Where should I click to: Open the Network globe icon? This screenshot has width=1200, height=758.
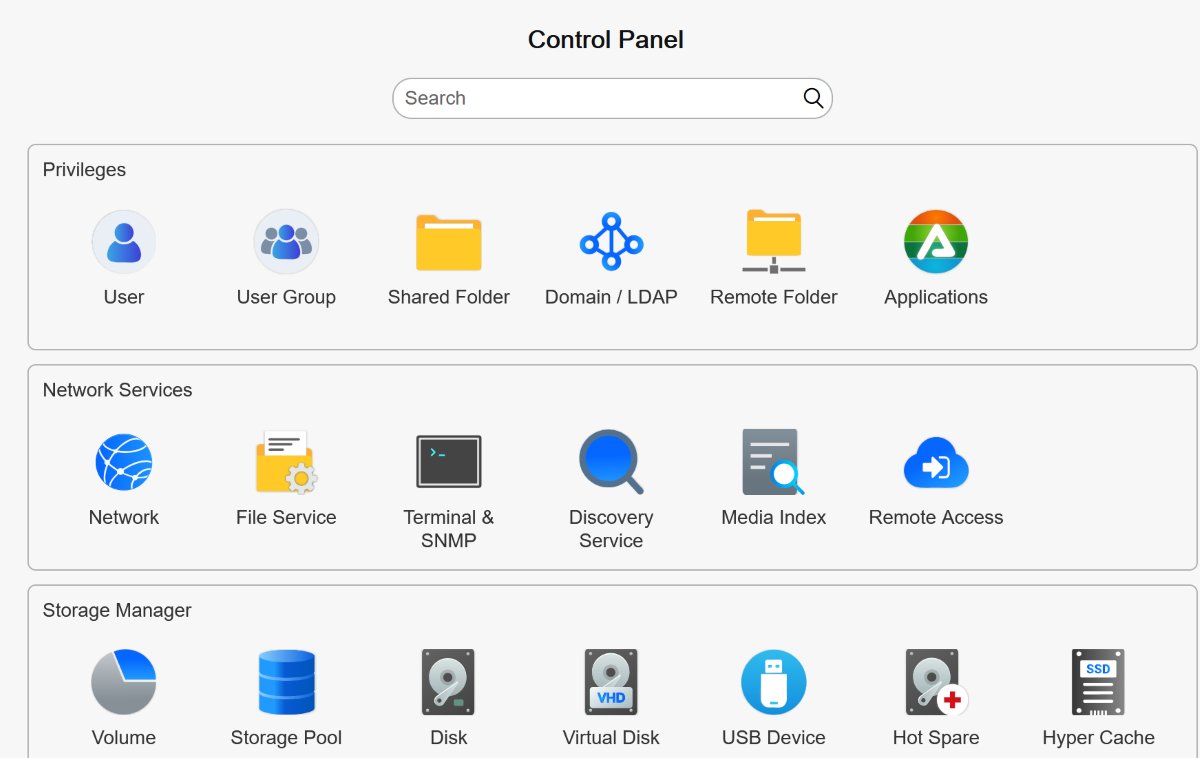tap(124, 462)
